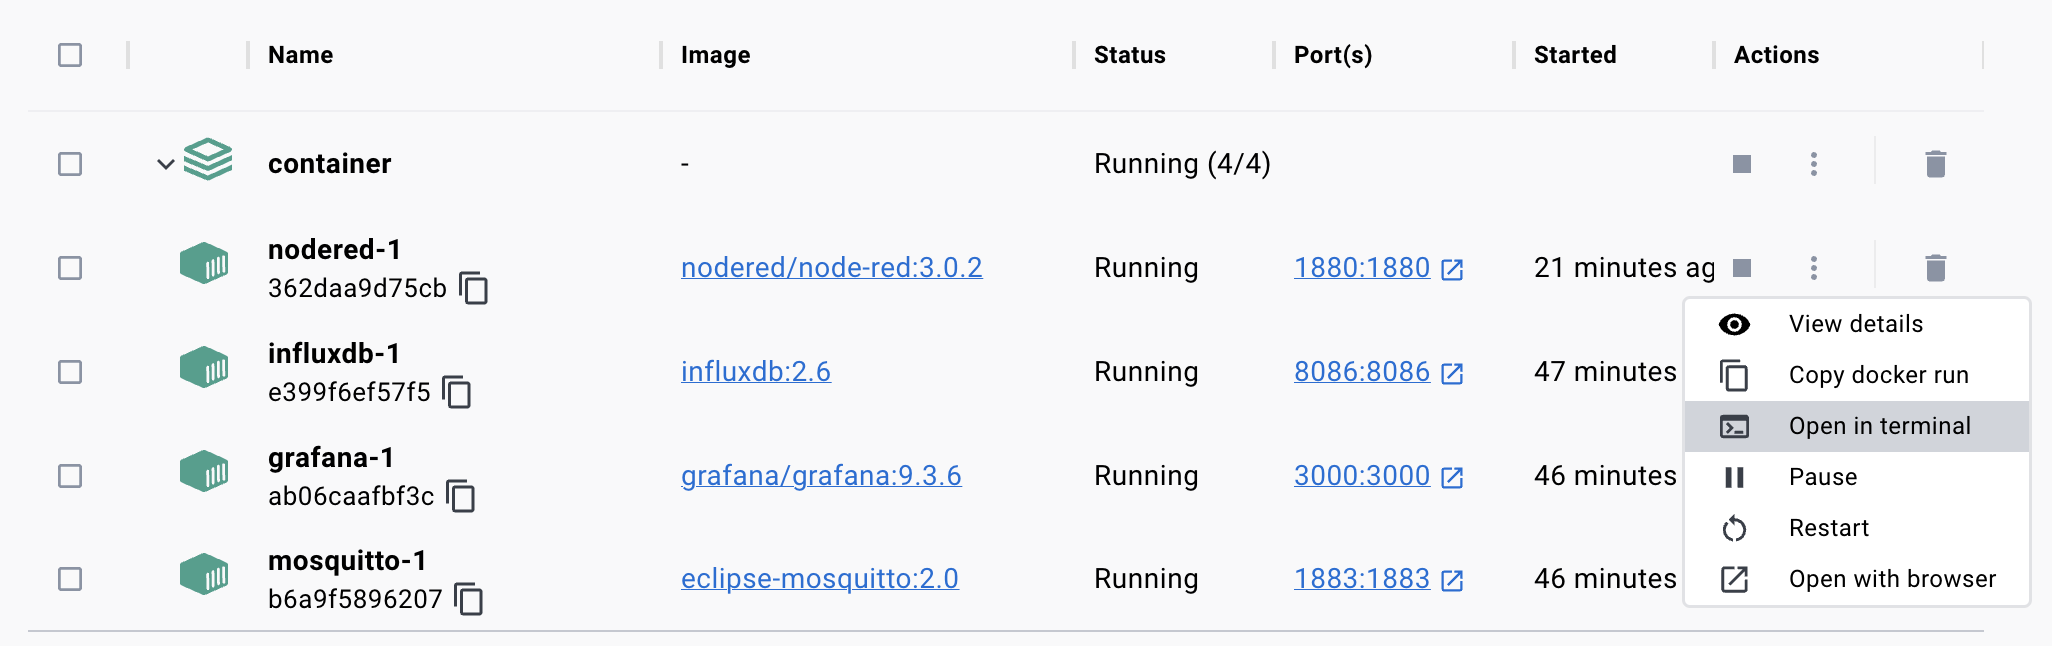Viewport: 2052px width, 646px height.
Task: Copy the nodered-1 container ID
Action: 473,288
